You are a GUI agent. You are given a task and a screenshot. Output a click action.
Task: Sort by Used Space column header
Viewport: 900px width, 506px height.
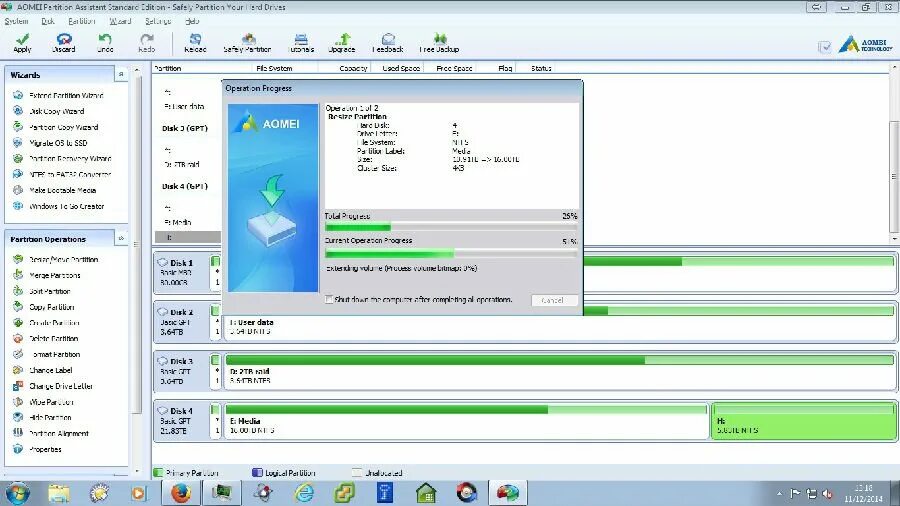(x=401, y=68)
